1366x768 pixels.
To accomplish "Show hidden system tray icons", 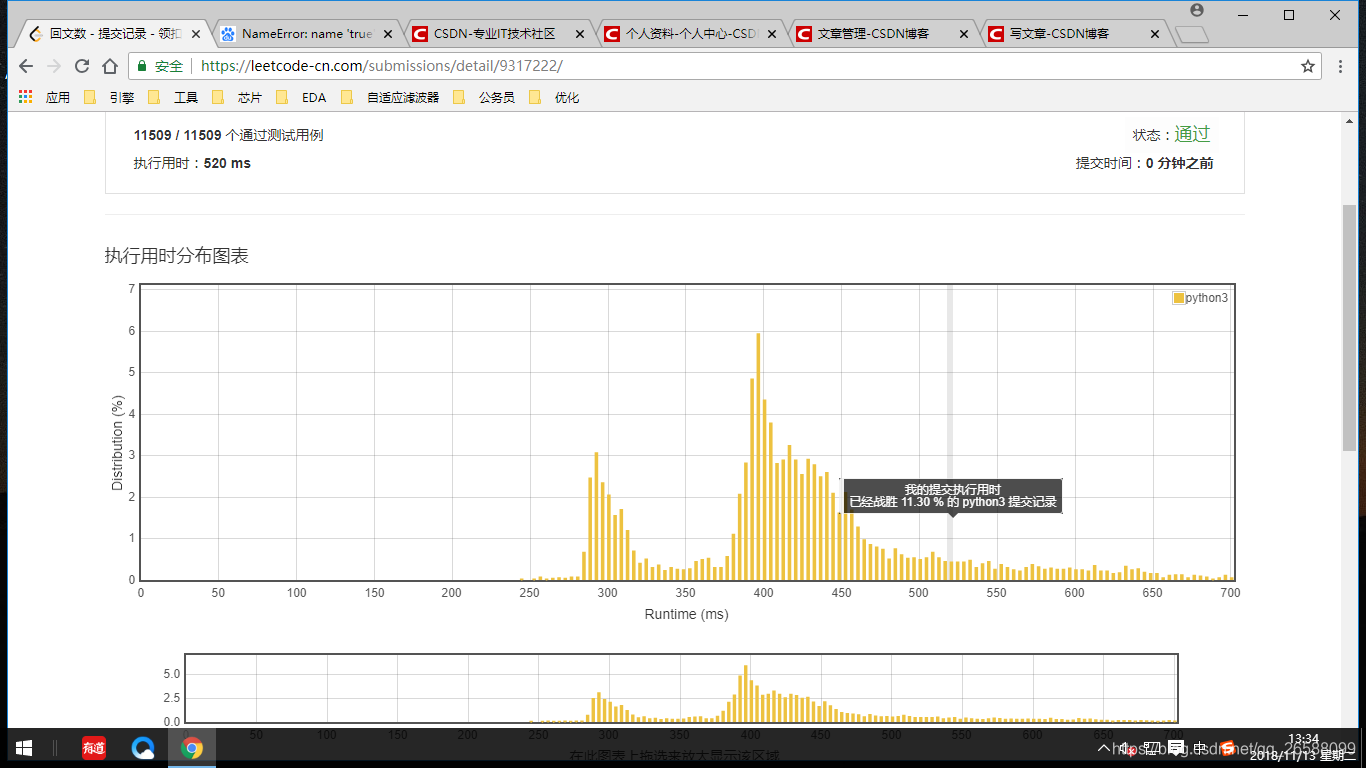I will [1104, 748].
